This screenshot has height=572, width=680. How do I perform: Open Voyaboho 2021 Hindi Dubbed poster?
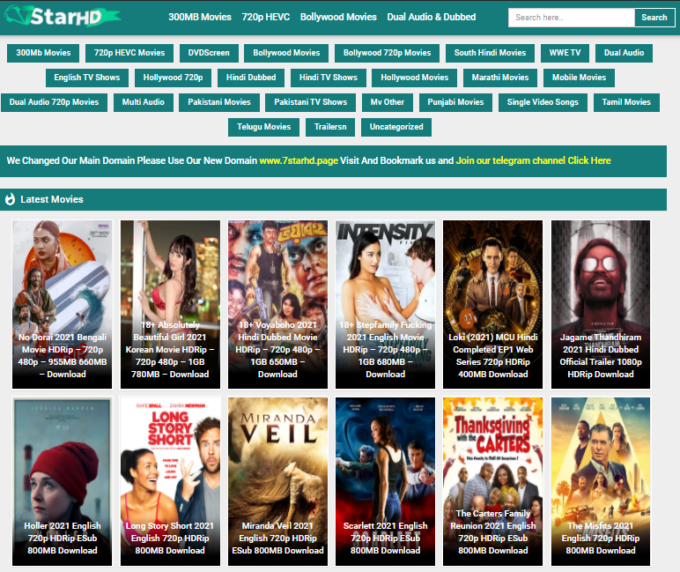pos(278,304)
